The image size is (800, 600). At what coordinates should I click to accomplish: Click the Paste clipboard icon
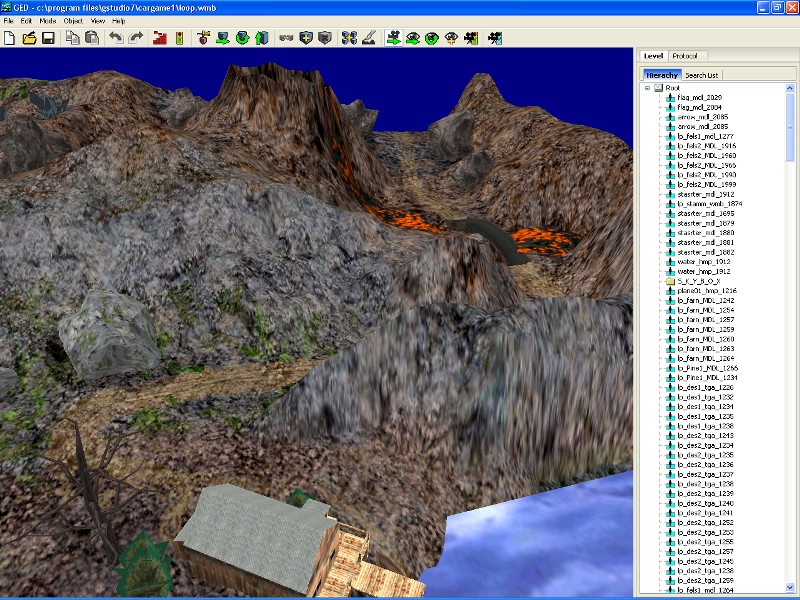[92, 38]
